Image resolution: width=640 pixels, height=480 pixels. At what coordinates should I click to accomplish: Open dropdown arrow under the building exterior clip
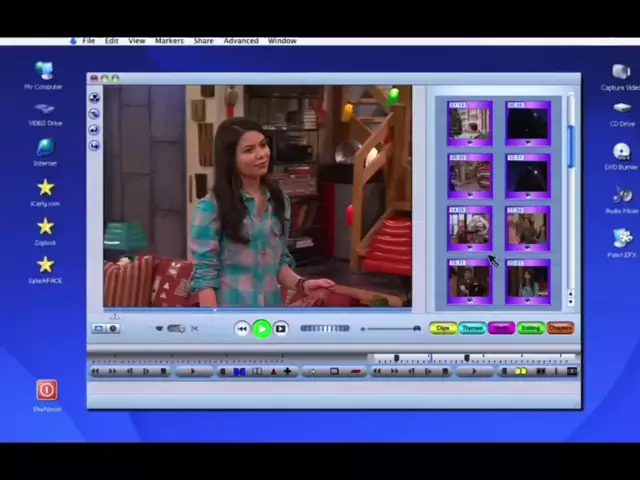coord(470,142)
